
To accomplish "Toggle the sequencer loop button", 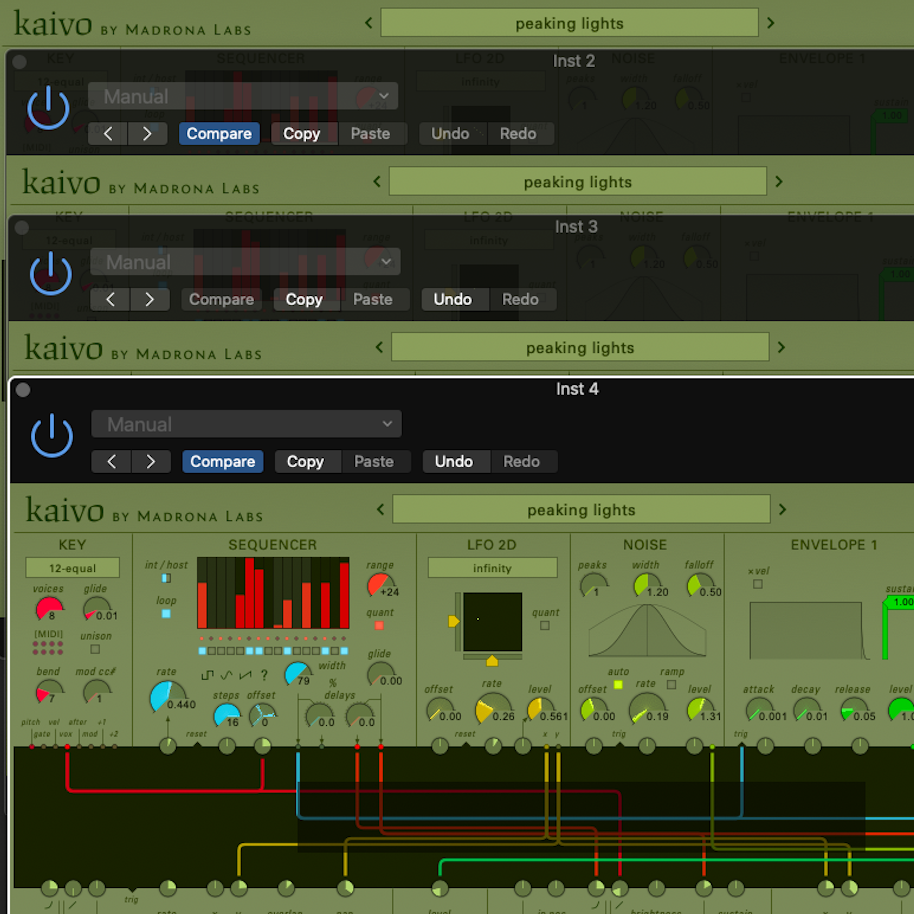I will (x=166, y=614).
